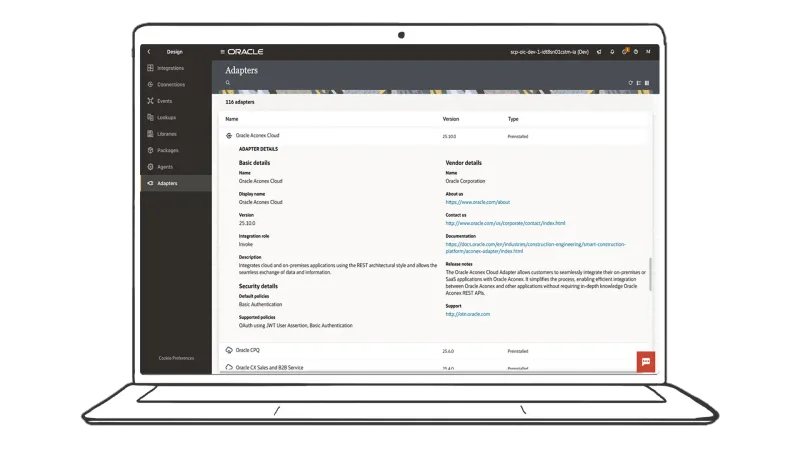Switch to grid view layout icon
The height and width of the screenshot is (450, 800).
tap(647, 83)
